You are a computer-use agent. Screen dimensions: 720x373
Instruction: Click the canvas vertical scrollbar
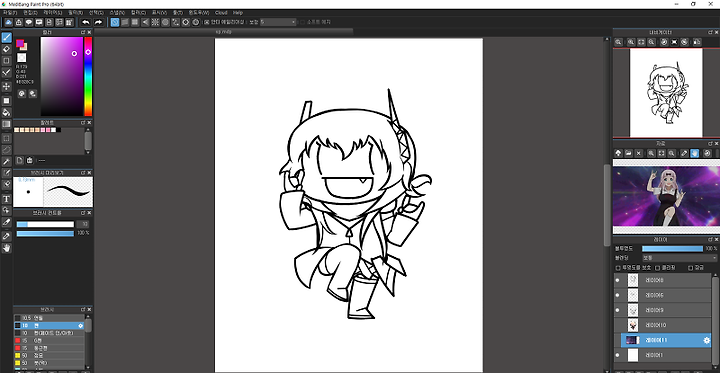tap(608, 206)
